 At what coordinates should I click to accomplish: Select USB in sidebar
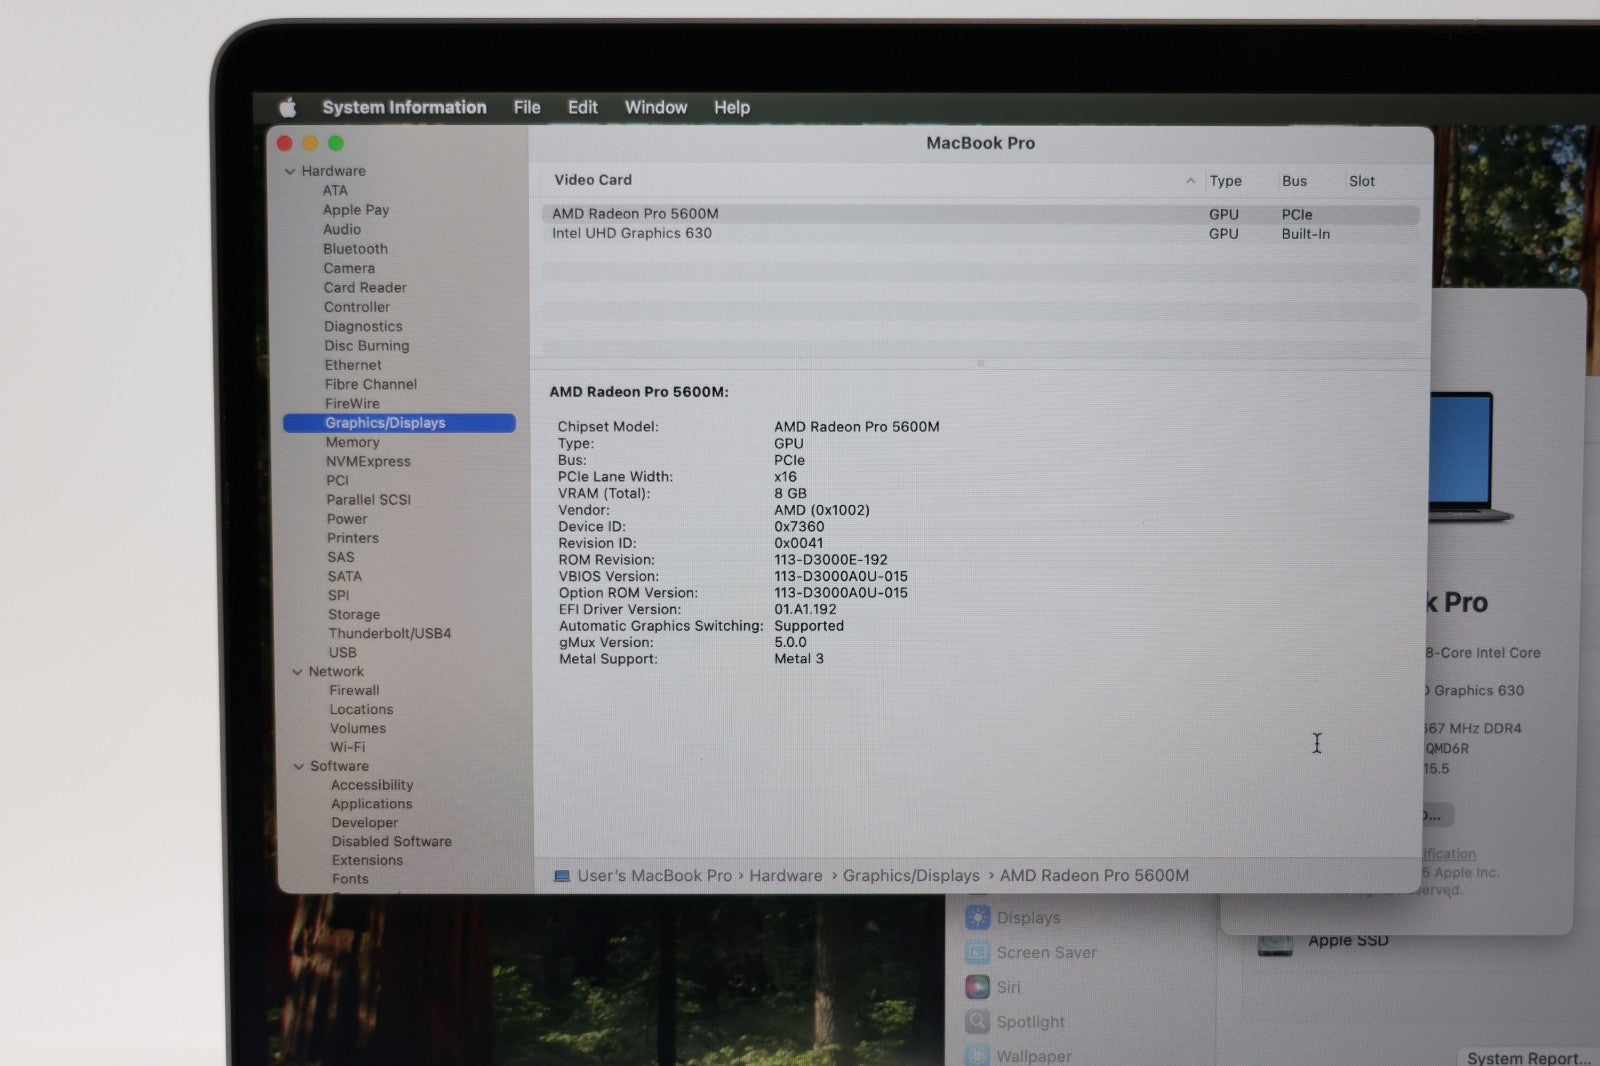pyautogui.click(x=343, y=652)
